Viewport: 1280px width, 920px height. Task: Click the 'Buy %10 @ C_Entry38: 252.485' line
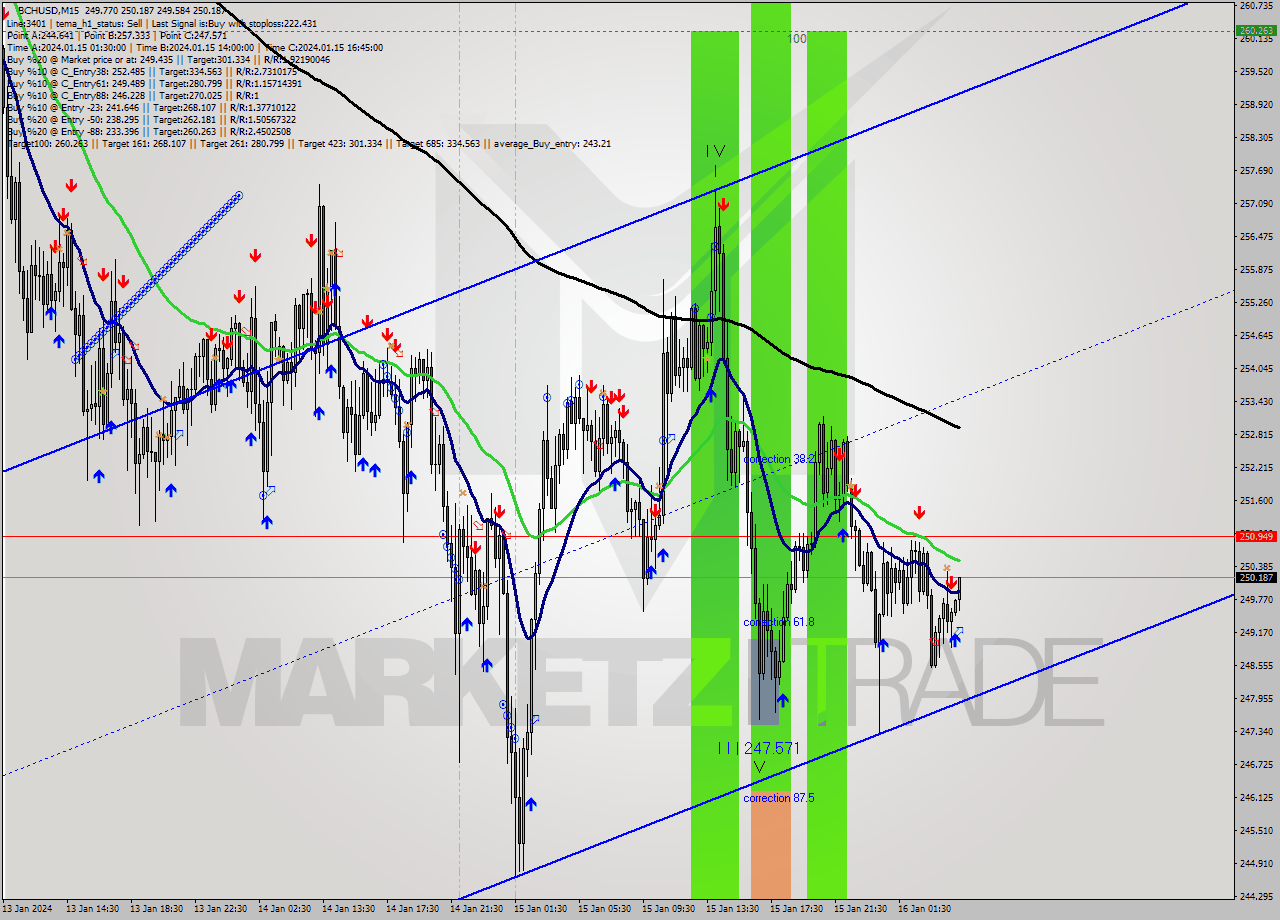150,71
